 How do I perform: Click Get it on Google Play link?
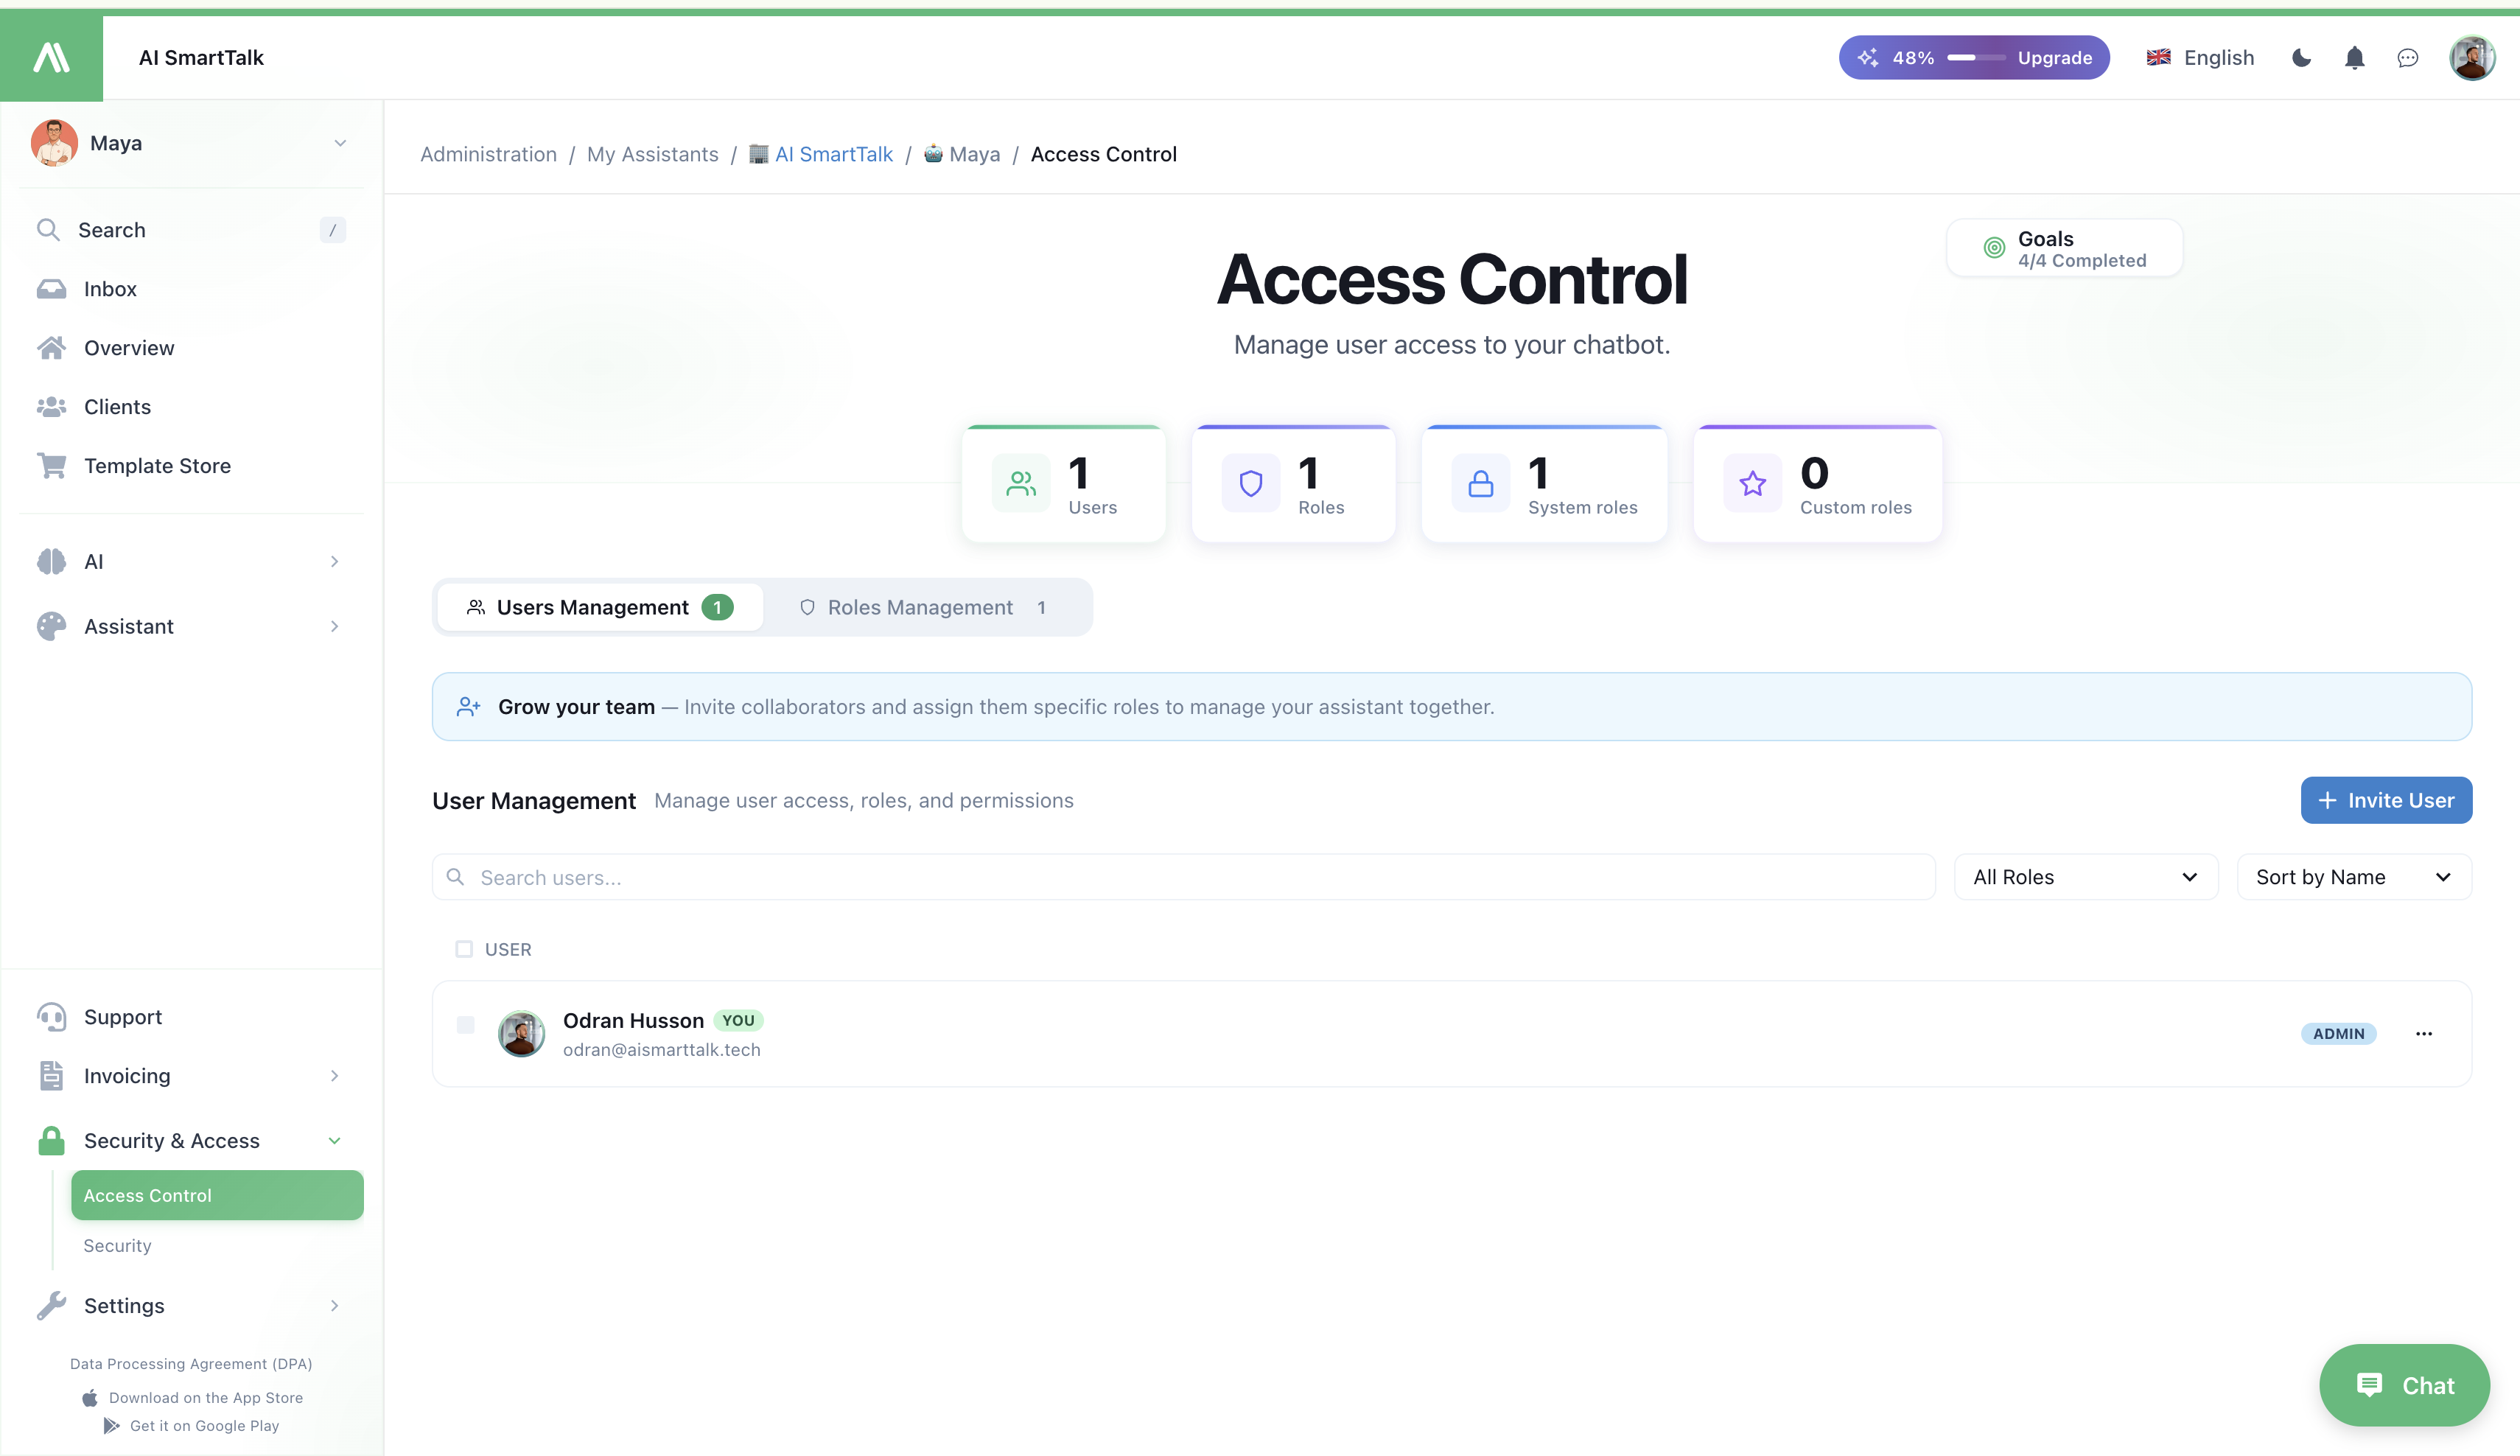tap(191, 1426)
